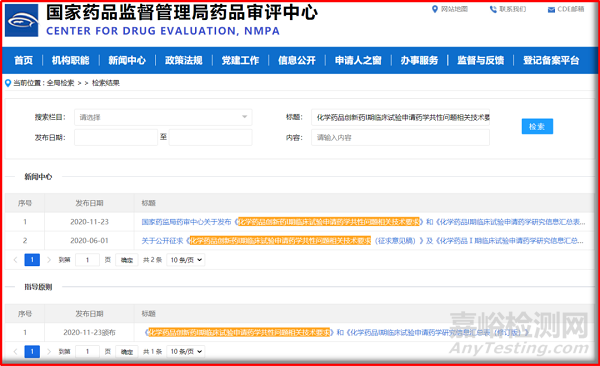Click the CDE邮箱 envelope icon
The height and width of the screenshot is (366, 600).
point(551,9)
